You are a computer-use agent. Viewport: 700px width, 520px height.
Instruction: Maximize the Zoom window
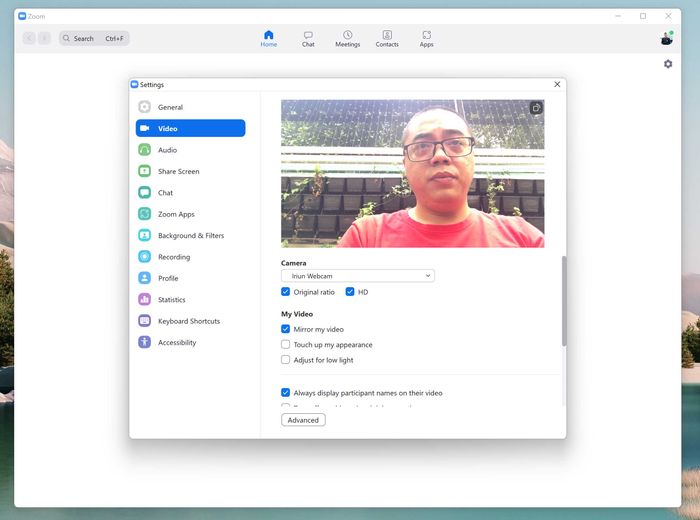[x=643, y=16]
